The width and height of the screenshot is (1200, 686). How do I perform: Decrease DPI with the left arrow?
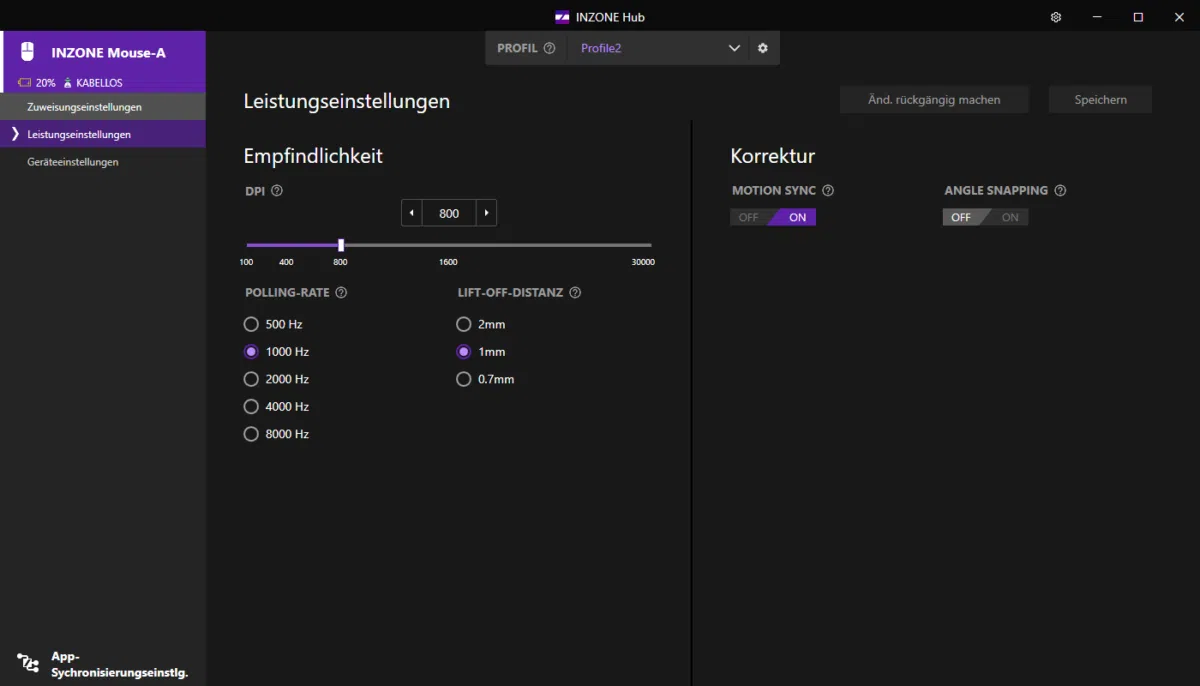[x=411, y=213]
